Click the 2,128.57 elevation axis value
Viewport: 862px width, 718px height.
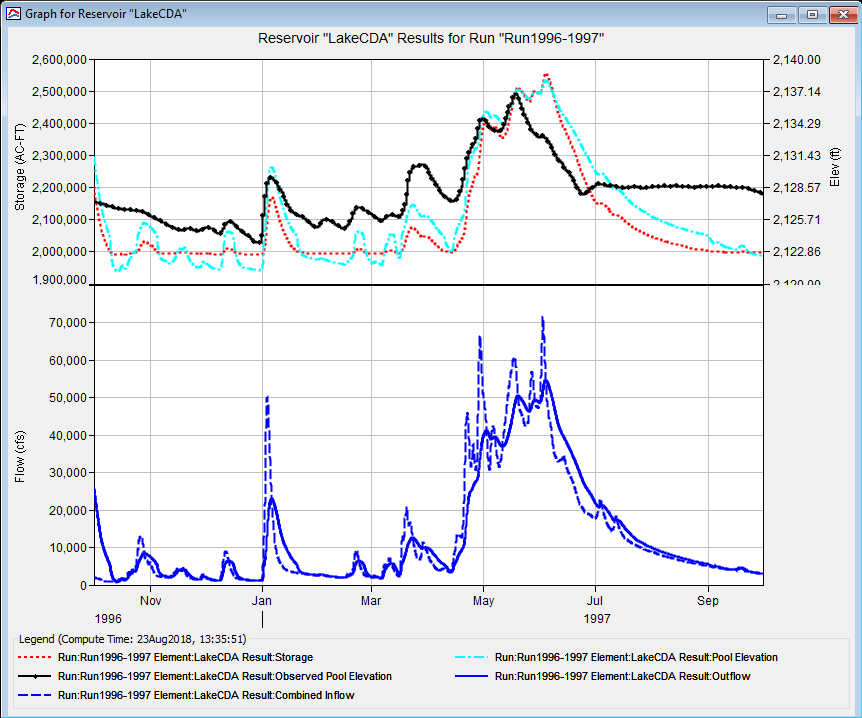point(797,187)
